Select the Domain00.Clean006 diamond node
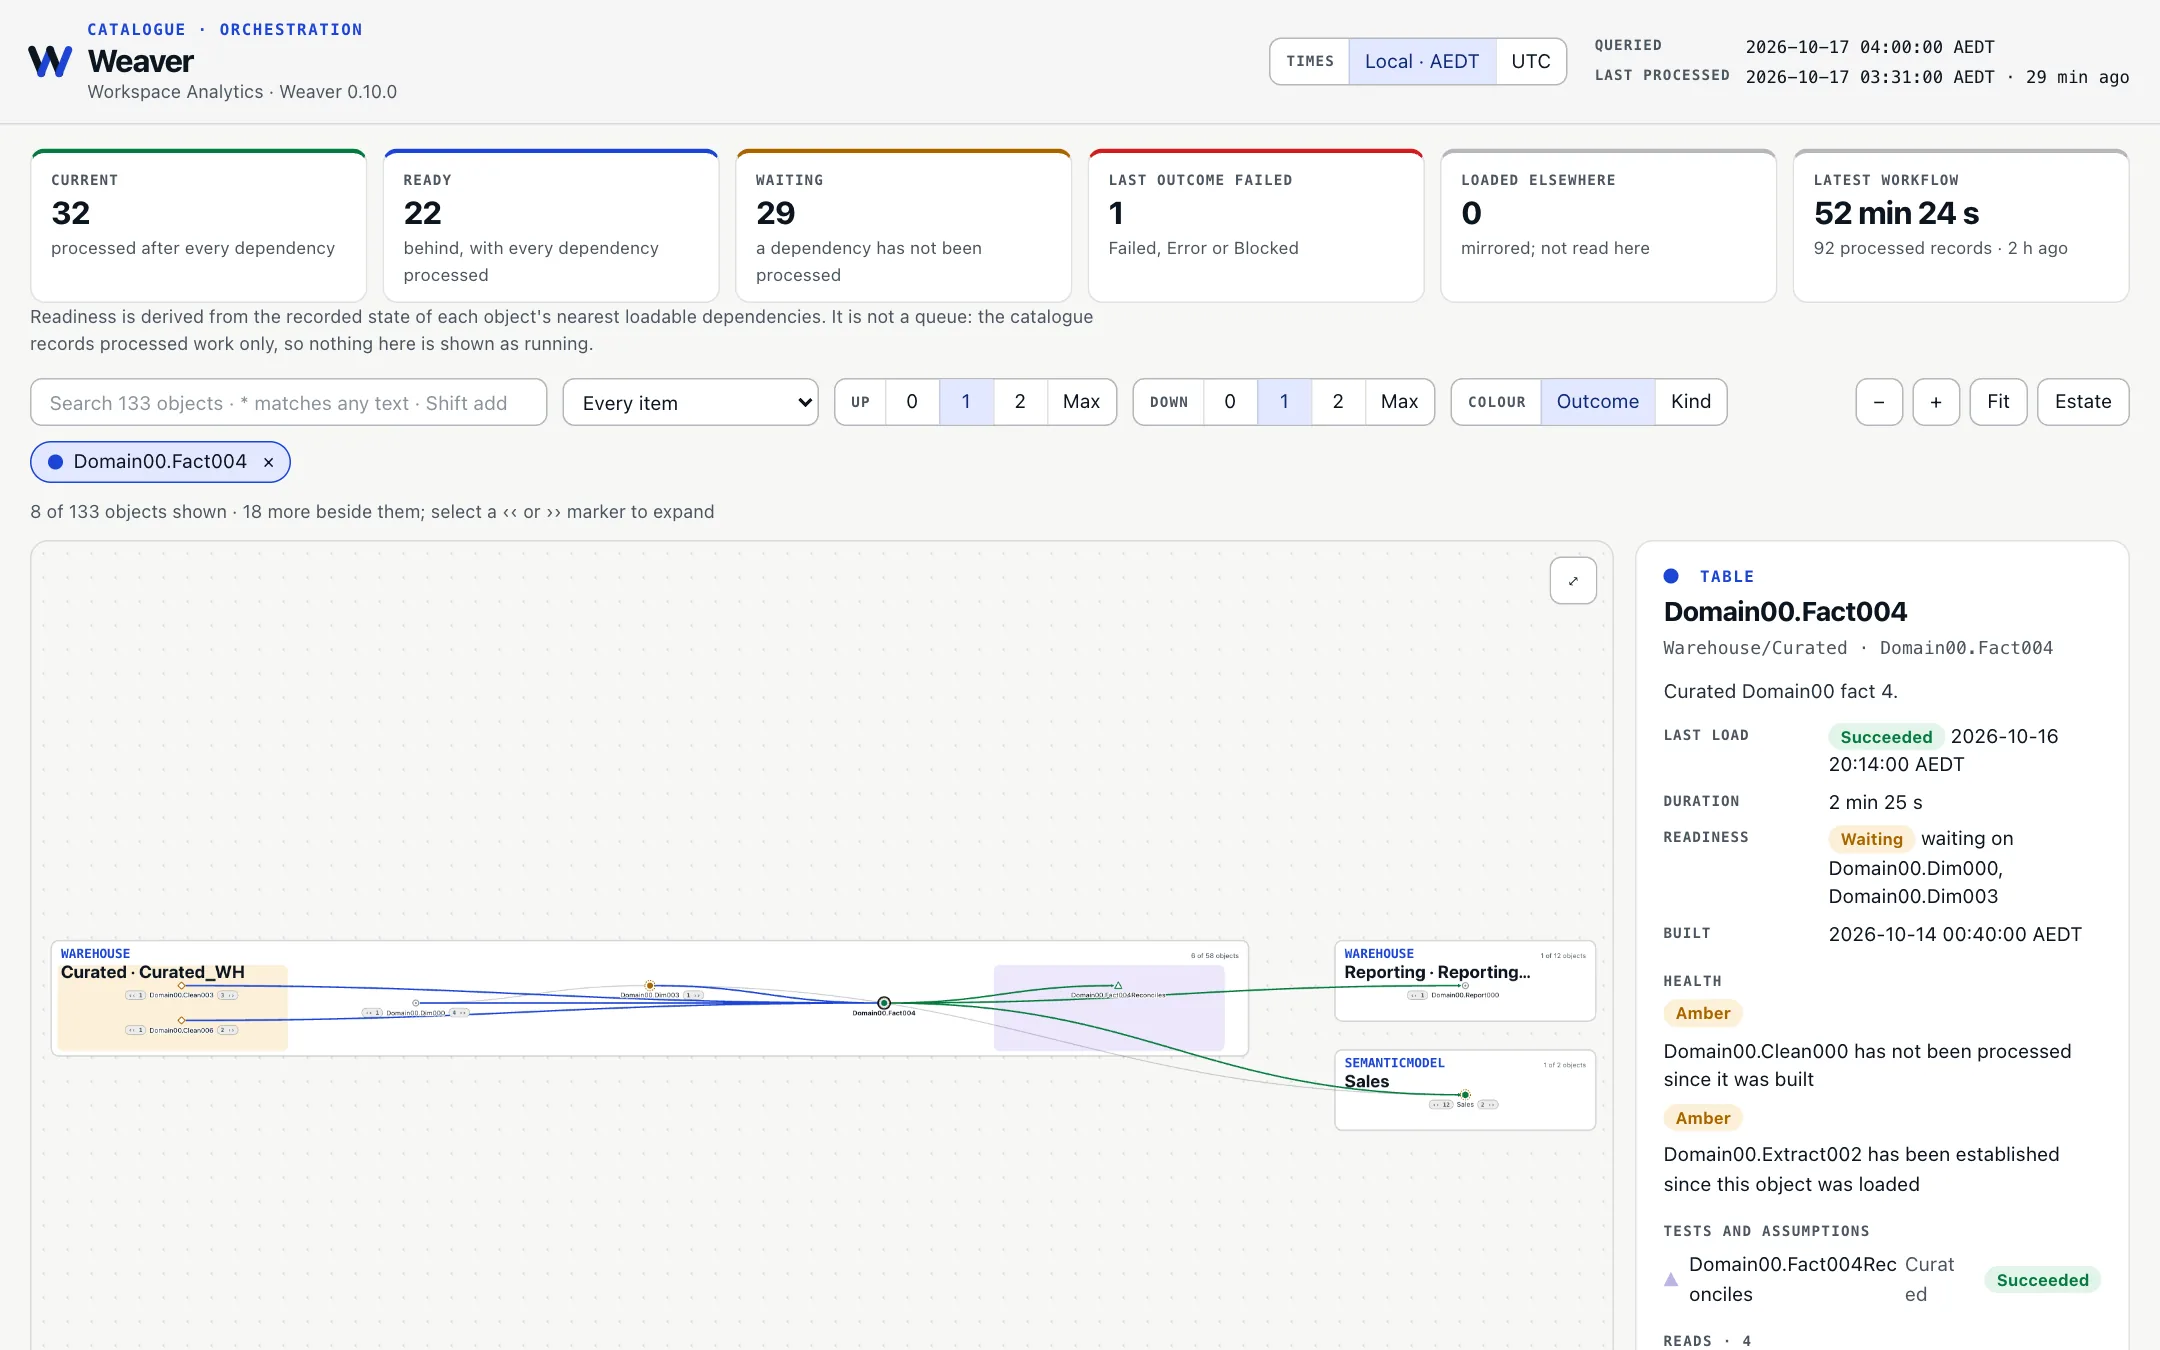 (181, 1020)
